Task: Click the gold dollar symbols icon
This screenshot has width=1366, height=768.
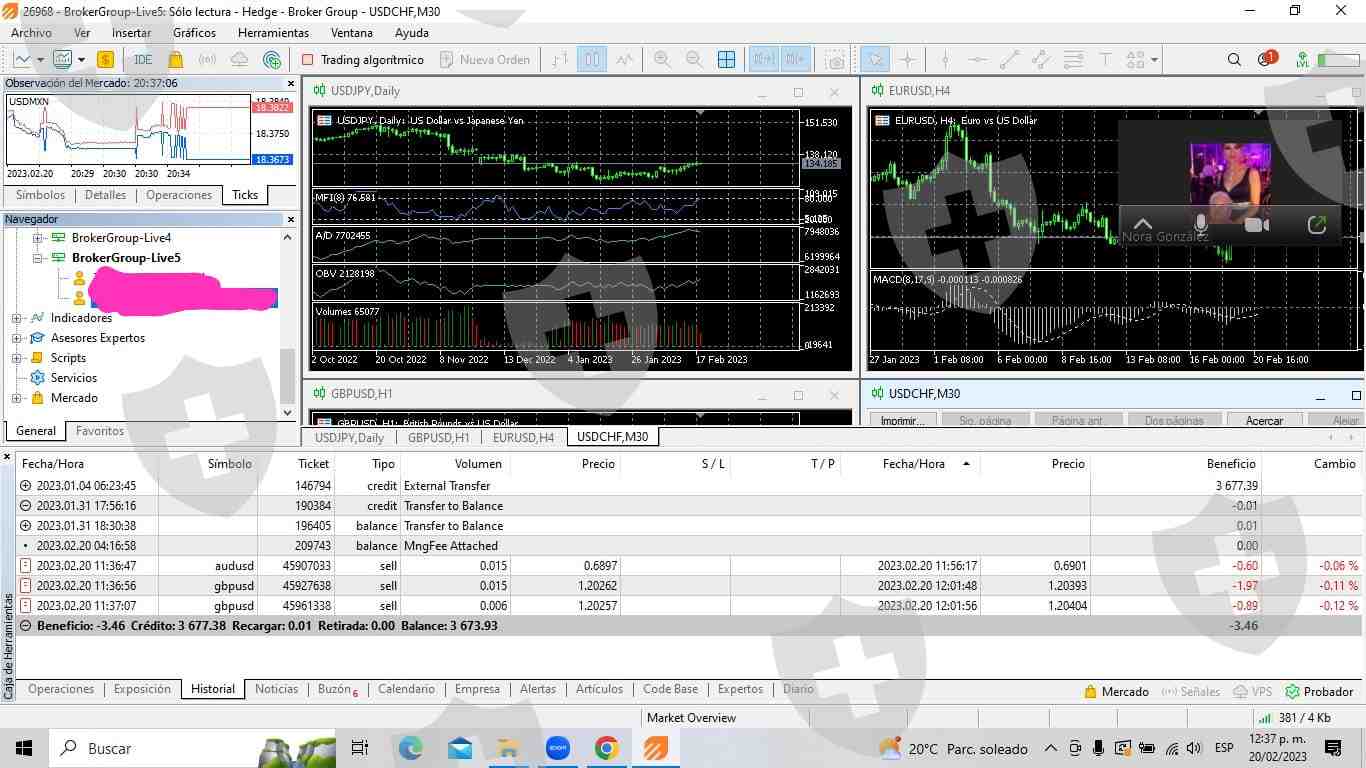Action: click(105, 60)
